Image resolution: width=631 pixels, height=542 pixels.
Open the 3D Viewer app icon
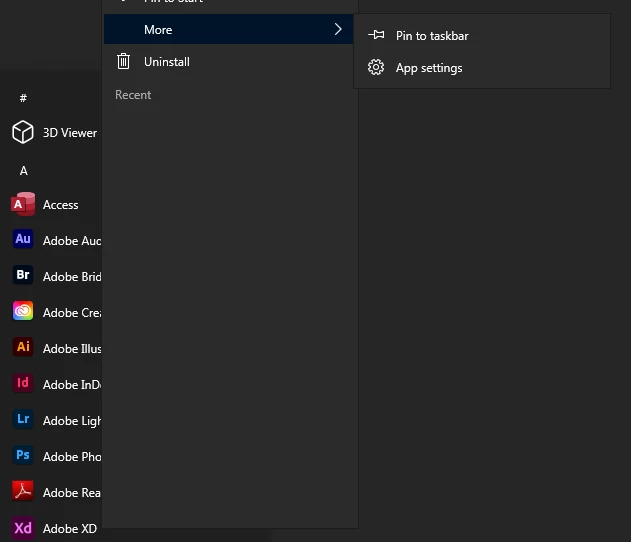click(x=23, y=132)
